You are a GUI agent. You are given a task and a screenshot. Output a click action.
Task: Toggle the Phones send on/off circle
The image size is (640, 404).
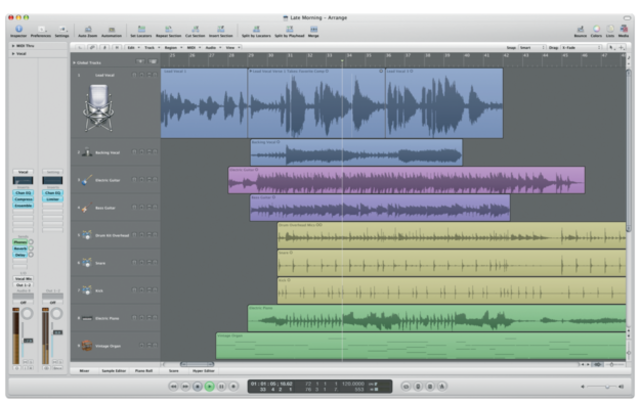point(31,242)
